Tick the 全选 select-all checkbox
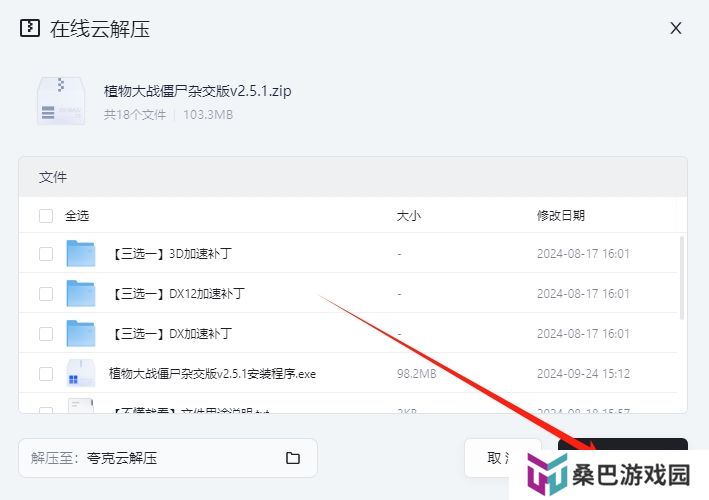The image size is (709, 500). coord(46,216)
